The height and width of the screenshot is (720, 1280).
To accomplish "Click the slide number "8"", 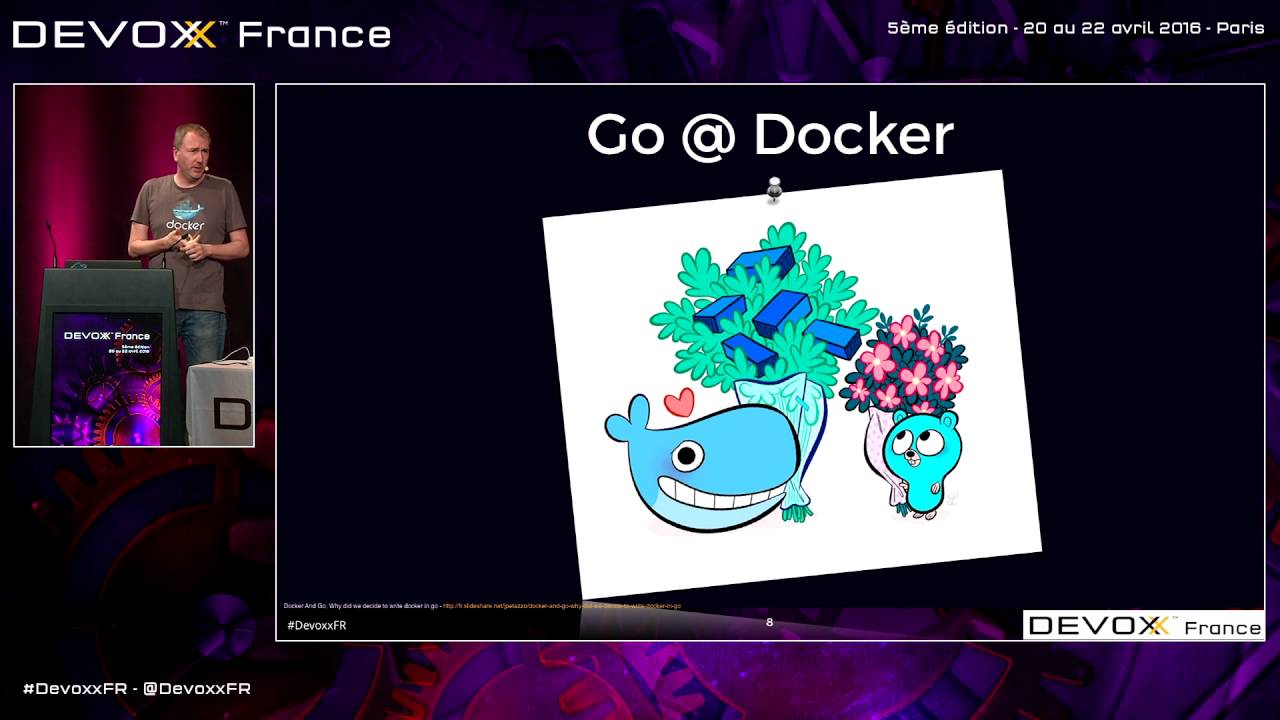I will 769,622.
